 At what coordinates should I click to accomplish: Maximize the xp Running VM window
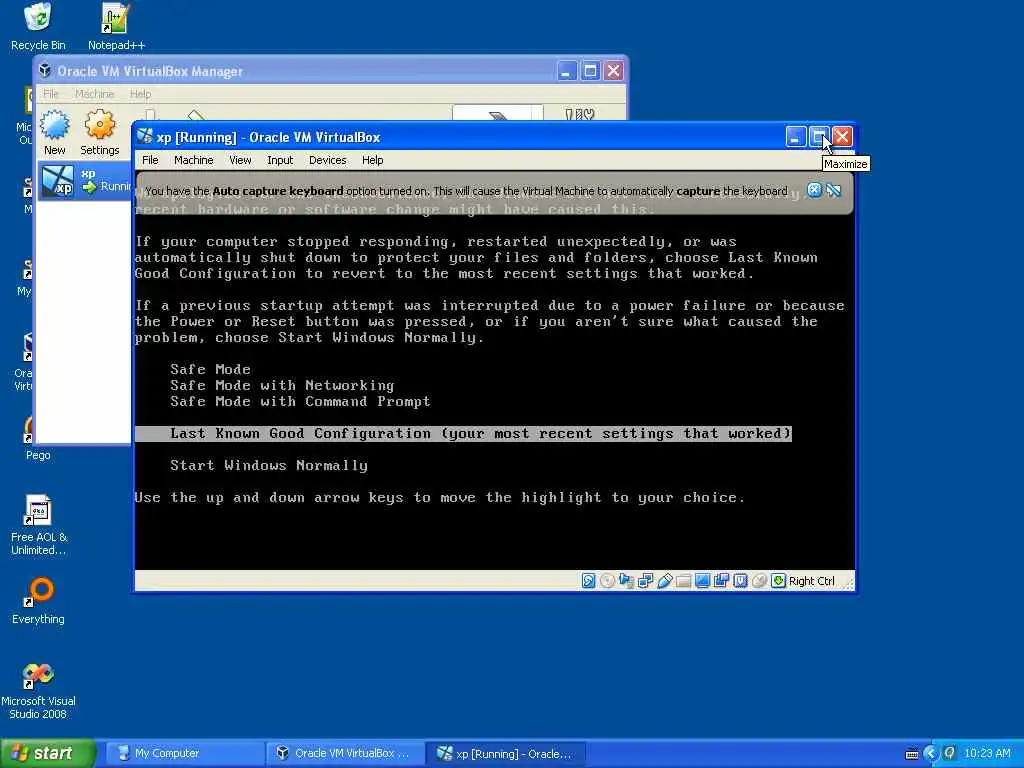coord(819,136)
